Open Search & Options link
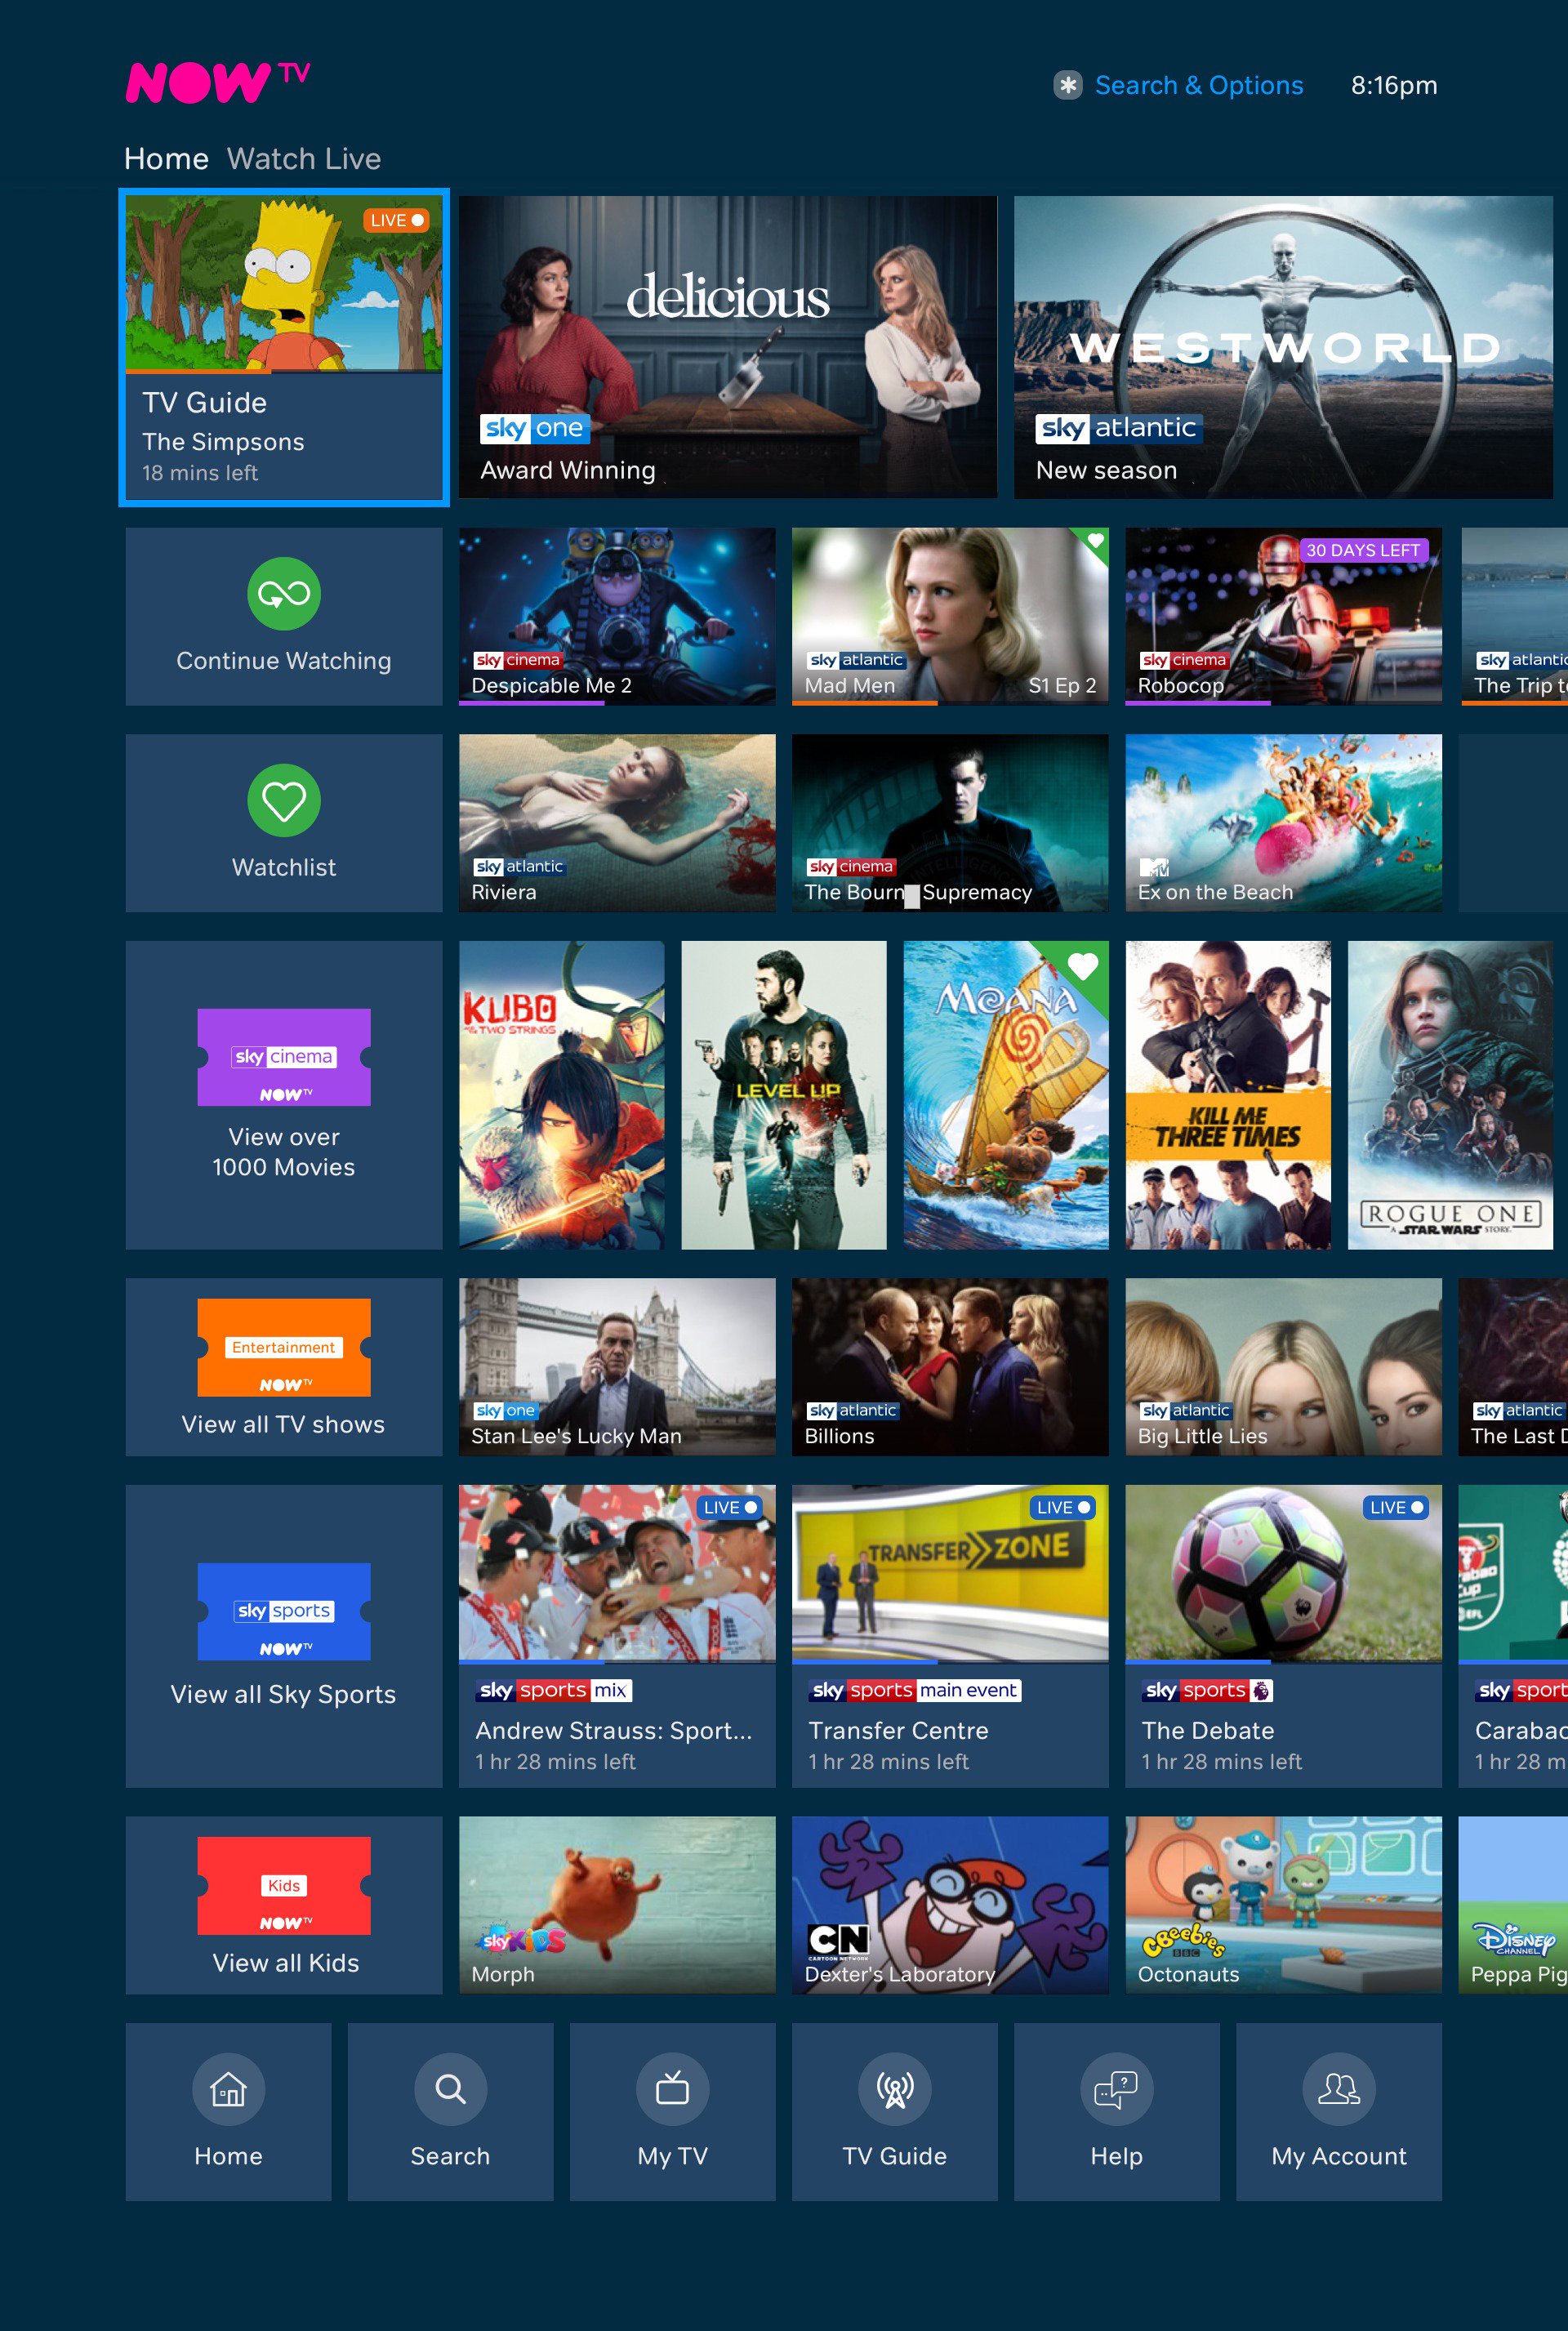This screenshot has width=1568, height=2331. pos(1198,85)
